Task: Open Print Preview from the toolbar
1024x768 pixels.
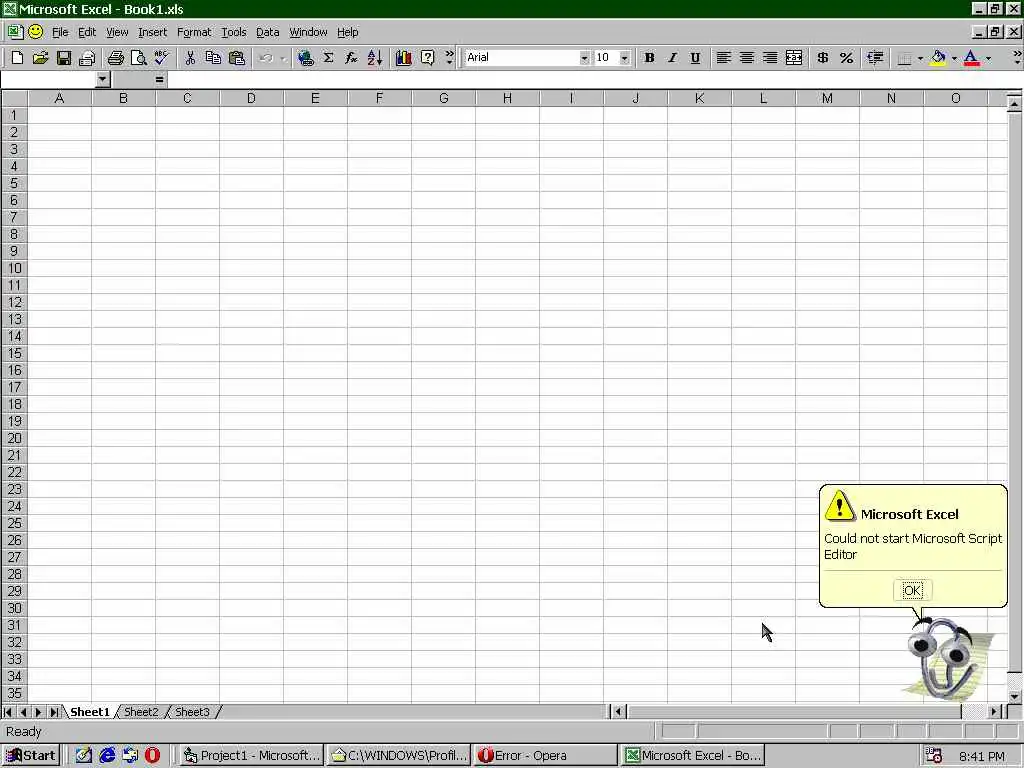Action: (x=138, y=58)
